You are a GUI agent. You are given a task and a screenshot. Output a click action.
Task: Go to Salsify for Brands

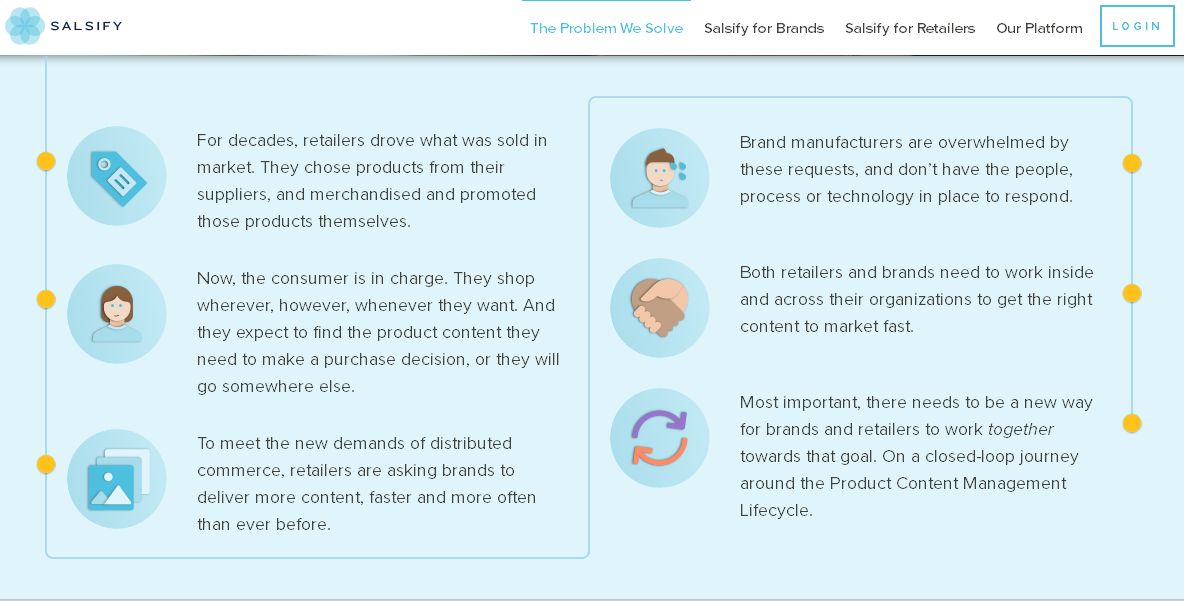(x=764, y=28)
